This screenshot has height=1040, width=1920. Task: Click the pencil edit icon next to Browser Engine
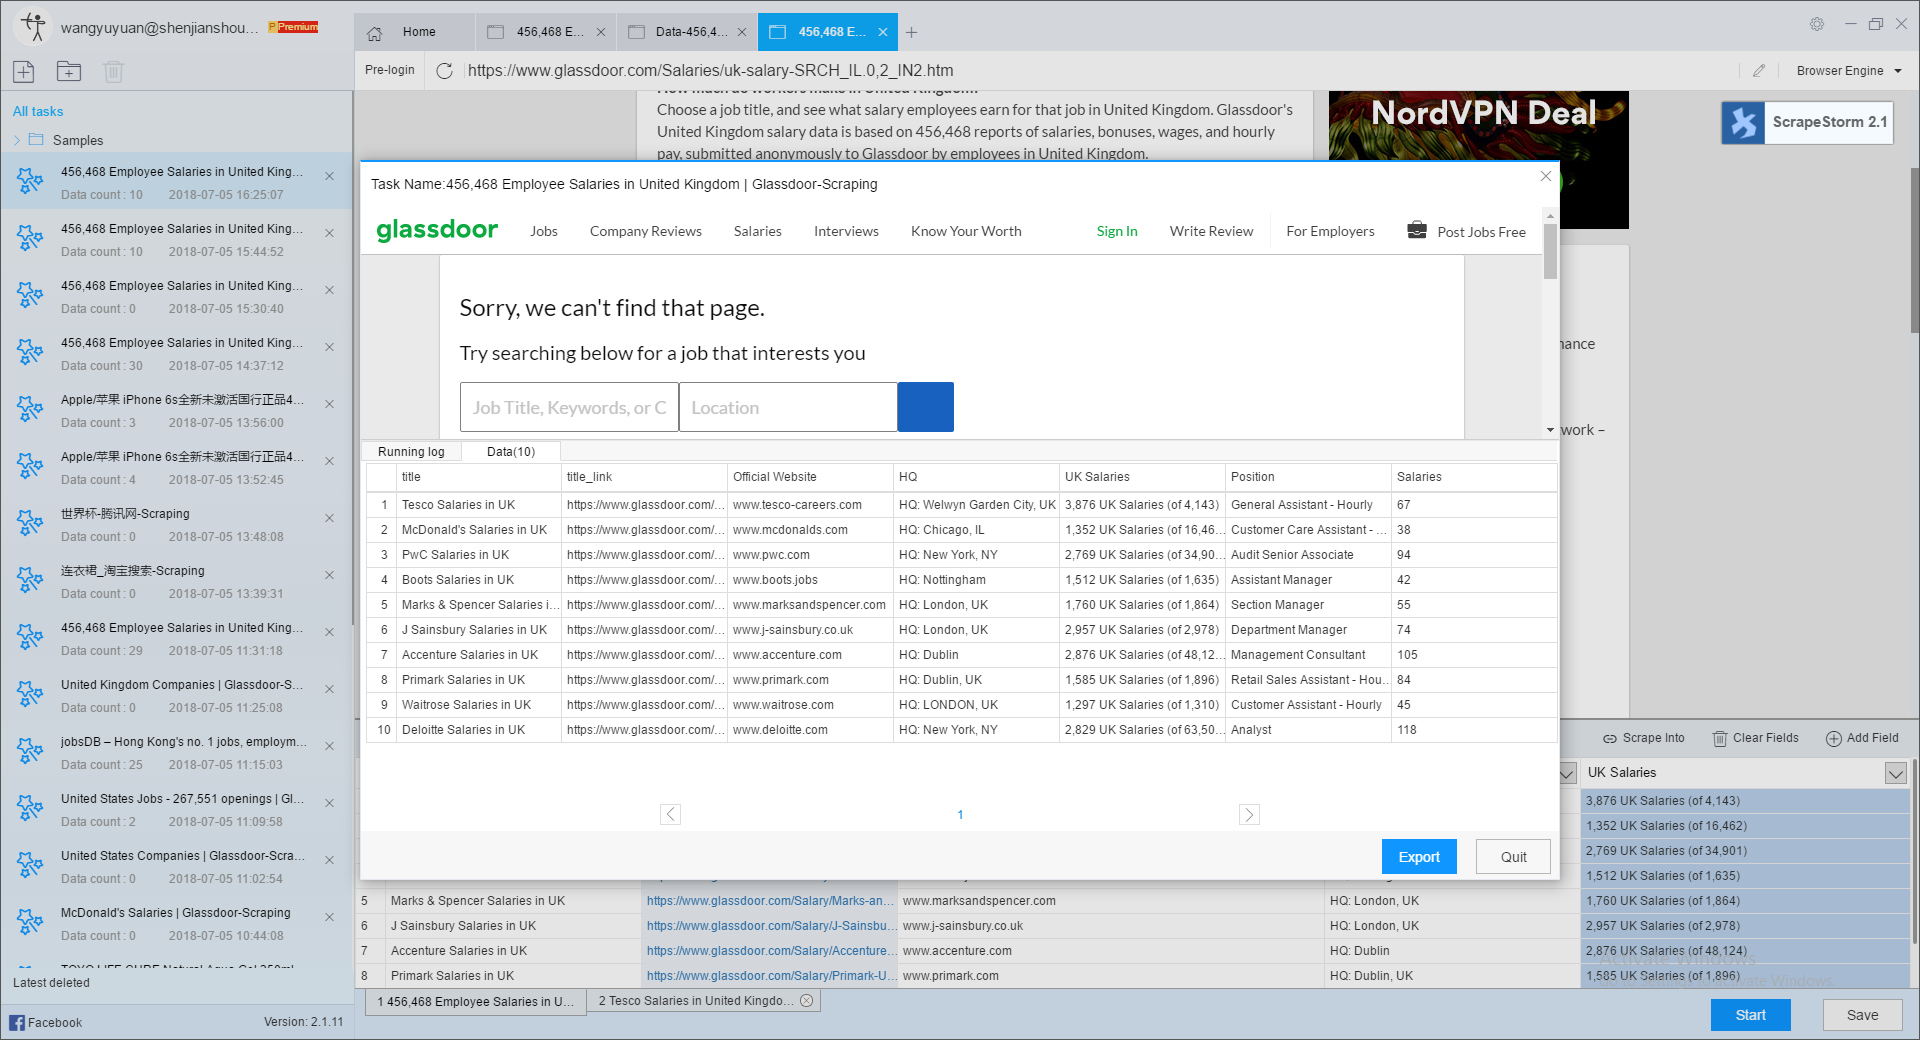coord(1759,70)
